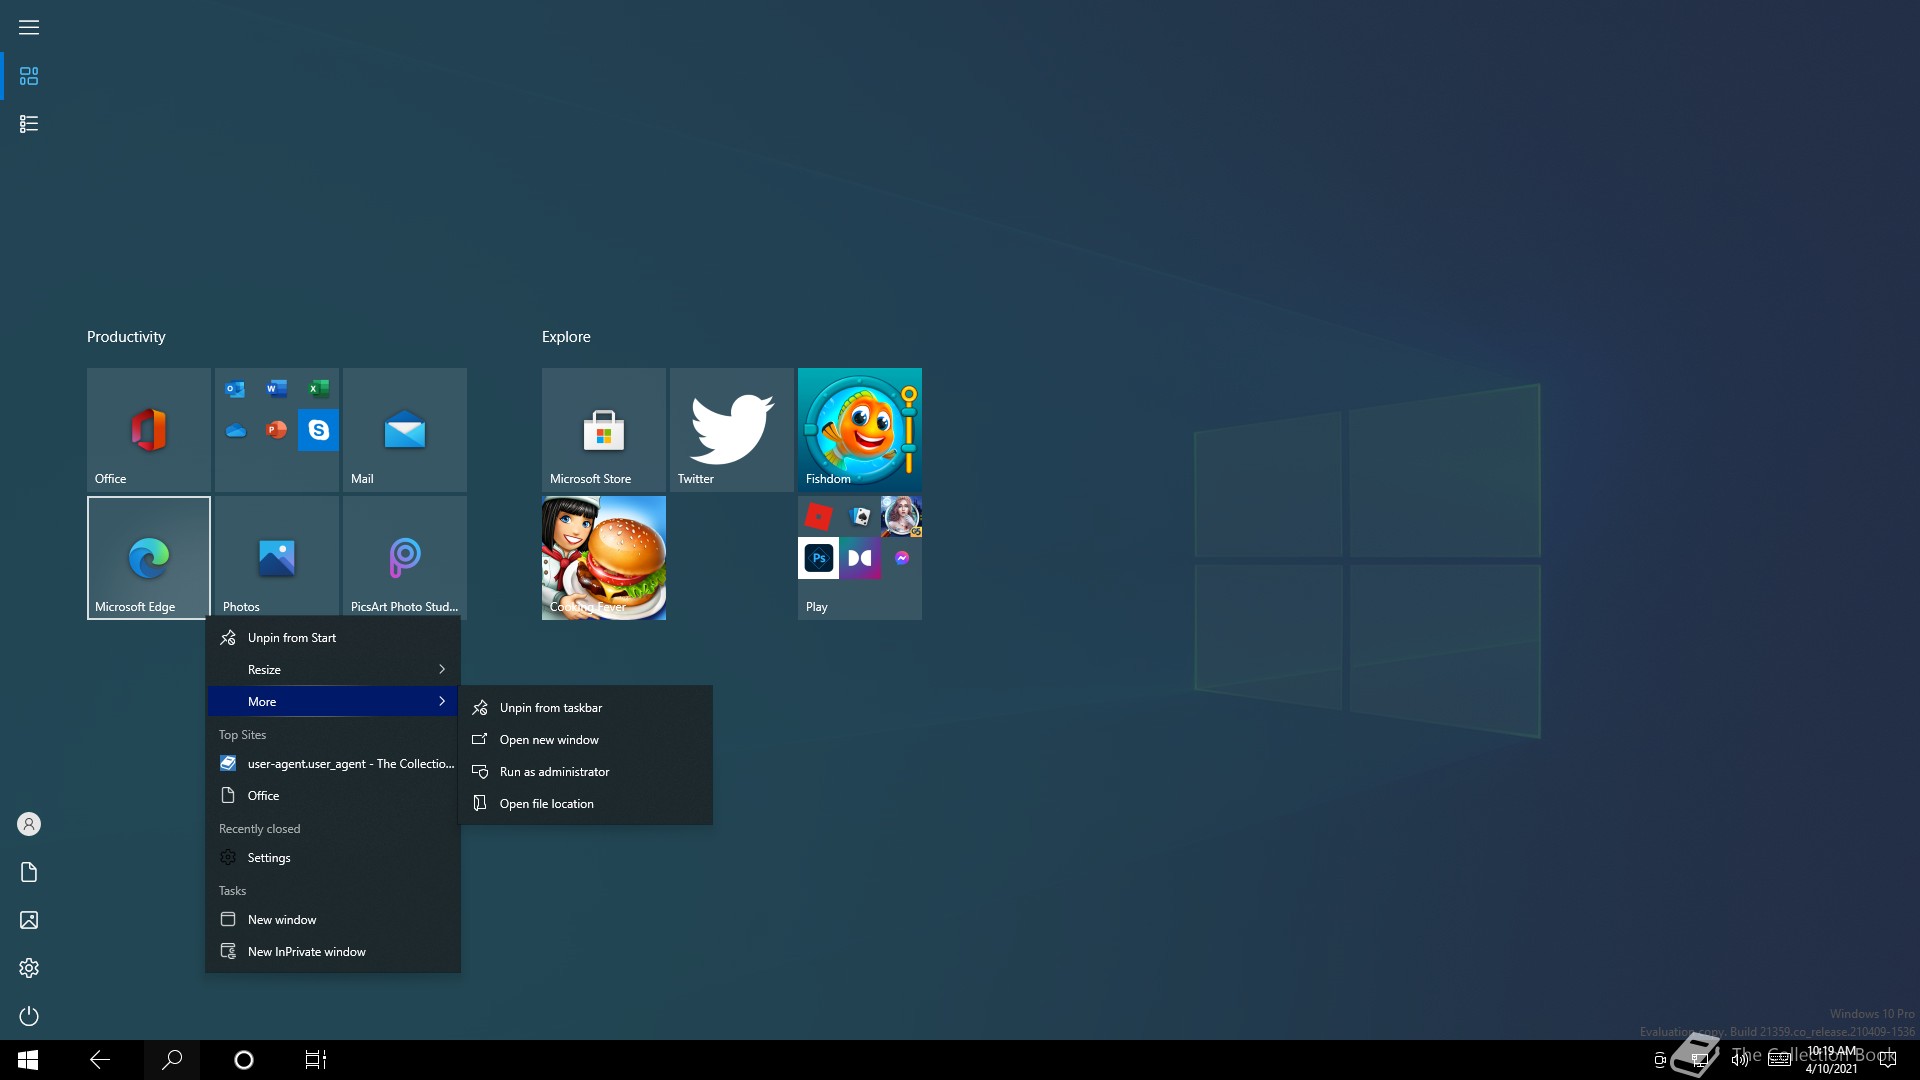Select Run as administrator
This screenshot has width=1920, height=1080.
[586, 772]
